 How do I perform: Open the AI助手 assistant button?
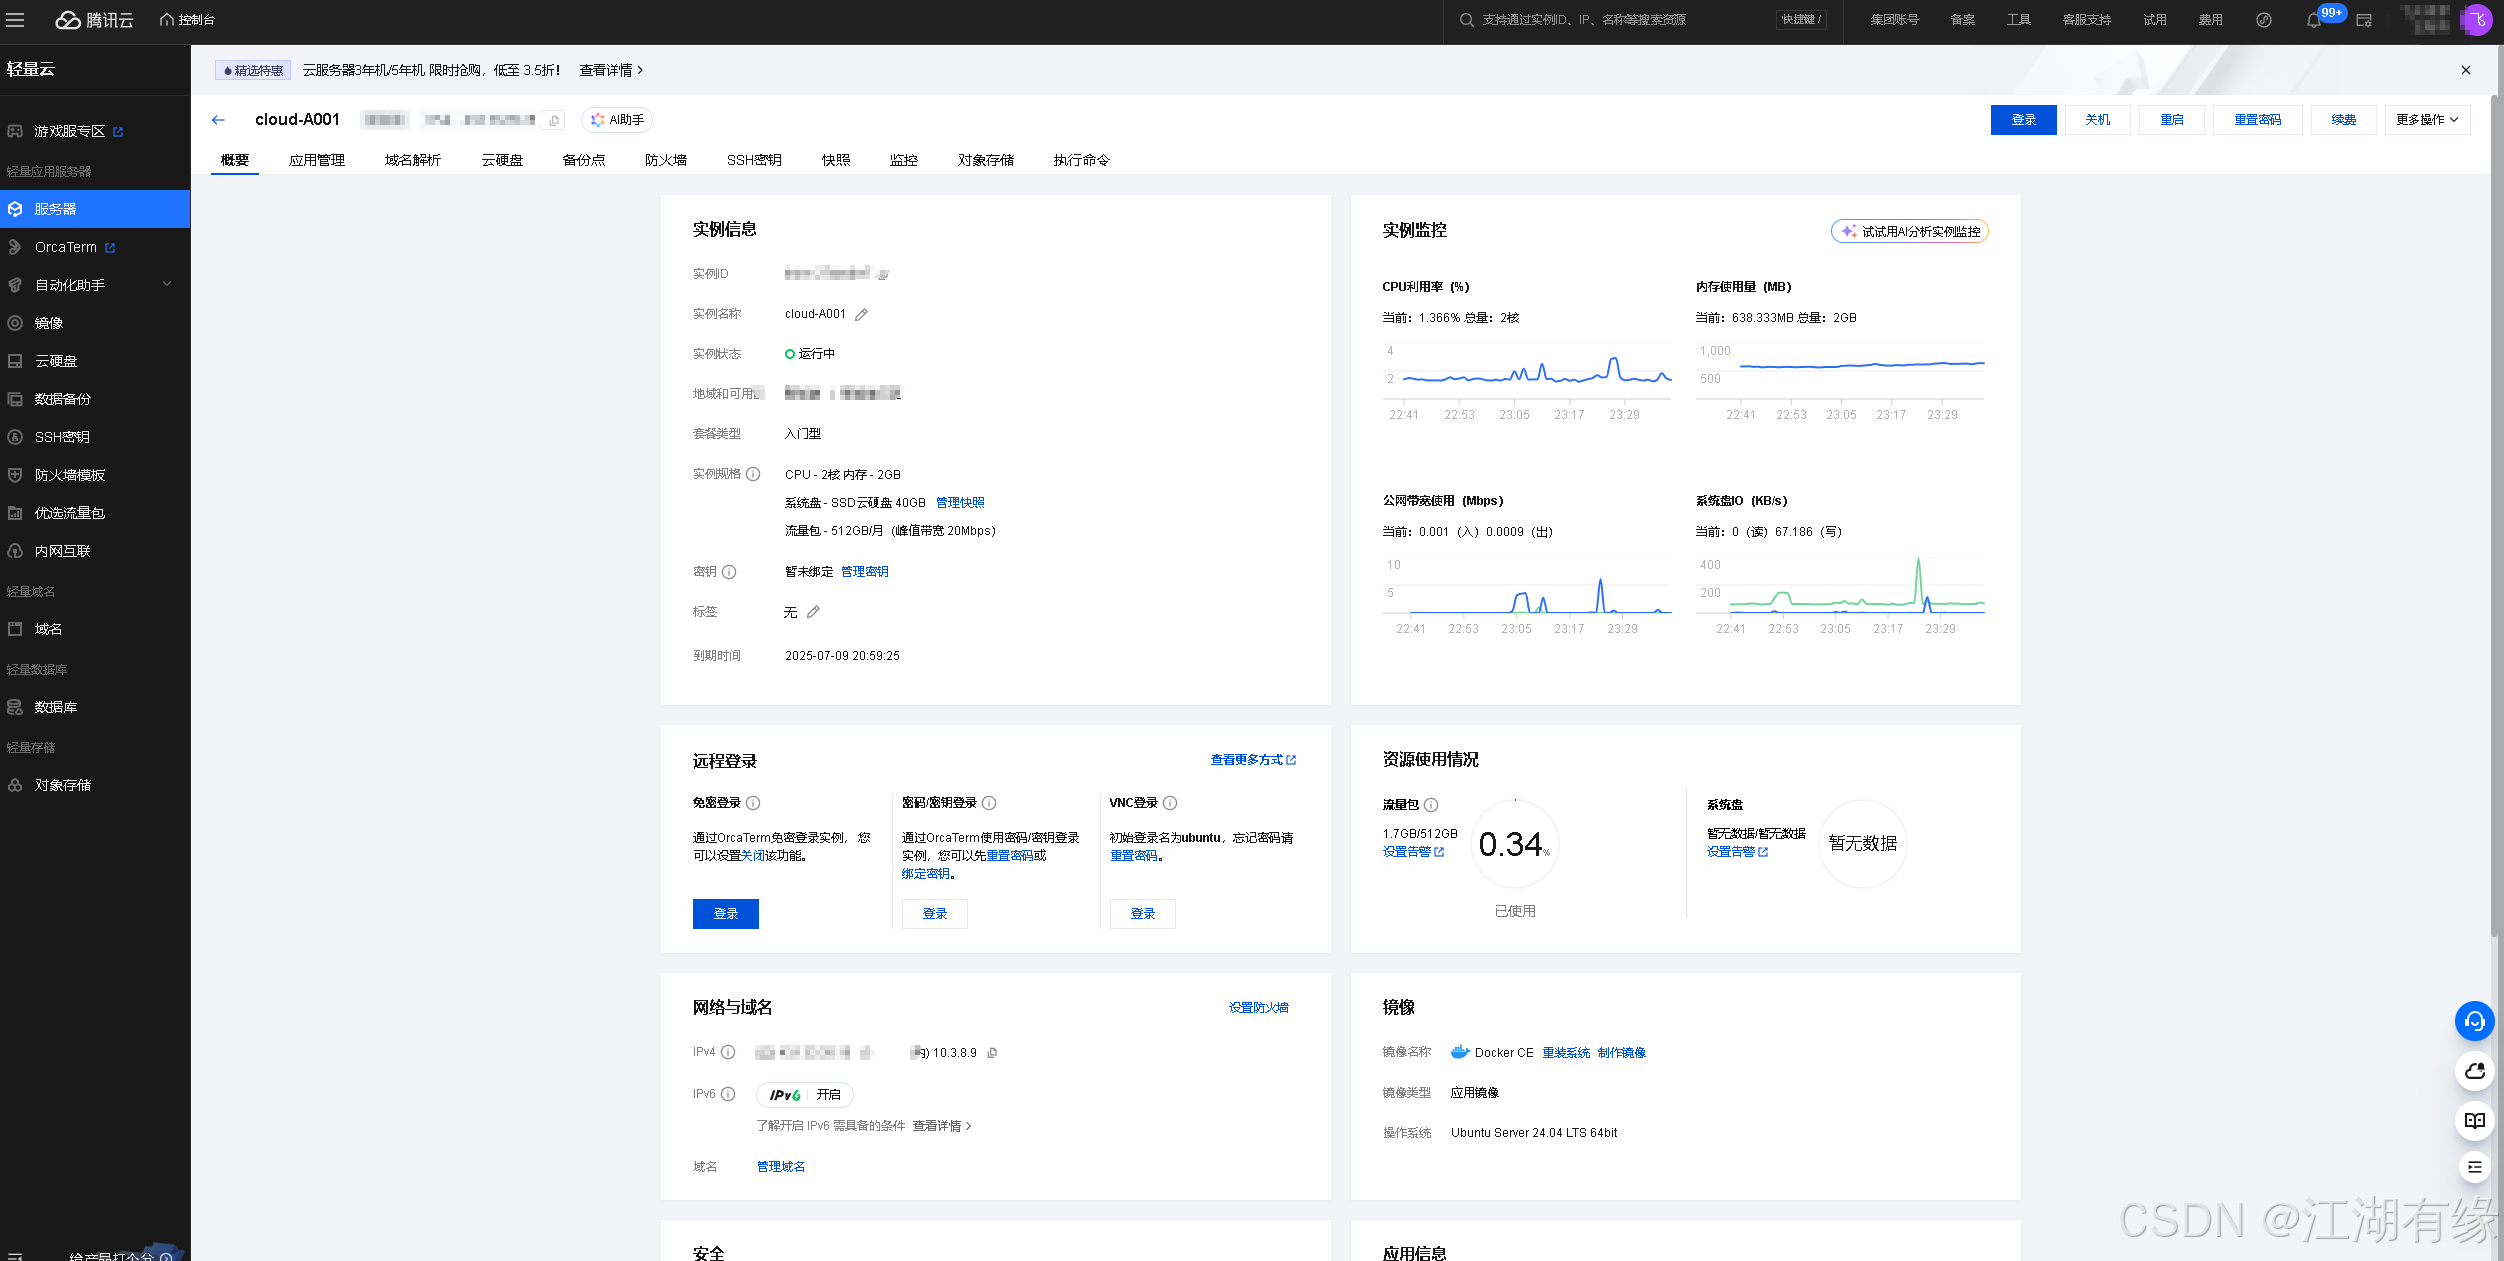(617, 120)
